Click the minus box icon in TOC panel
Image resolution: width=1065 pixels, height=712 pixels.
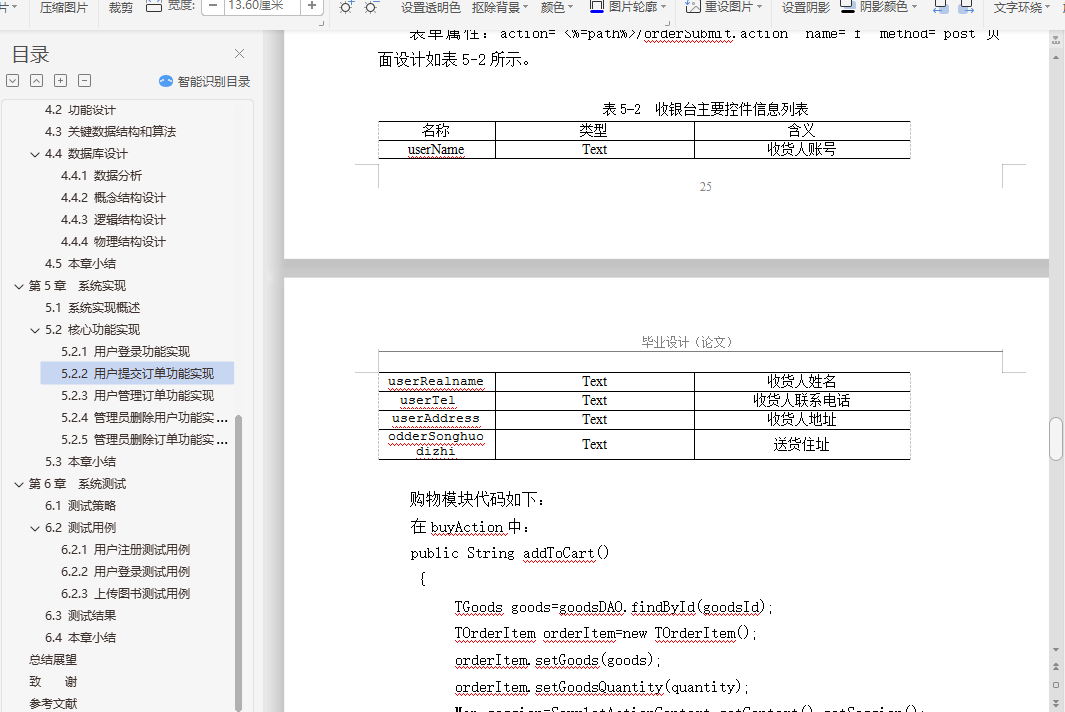coord(84,81)
